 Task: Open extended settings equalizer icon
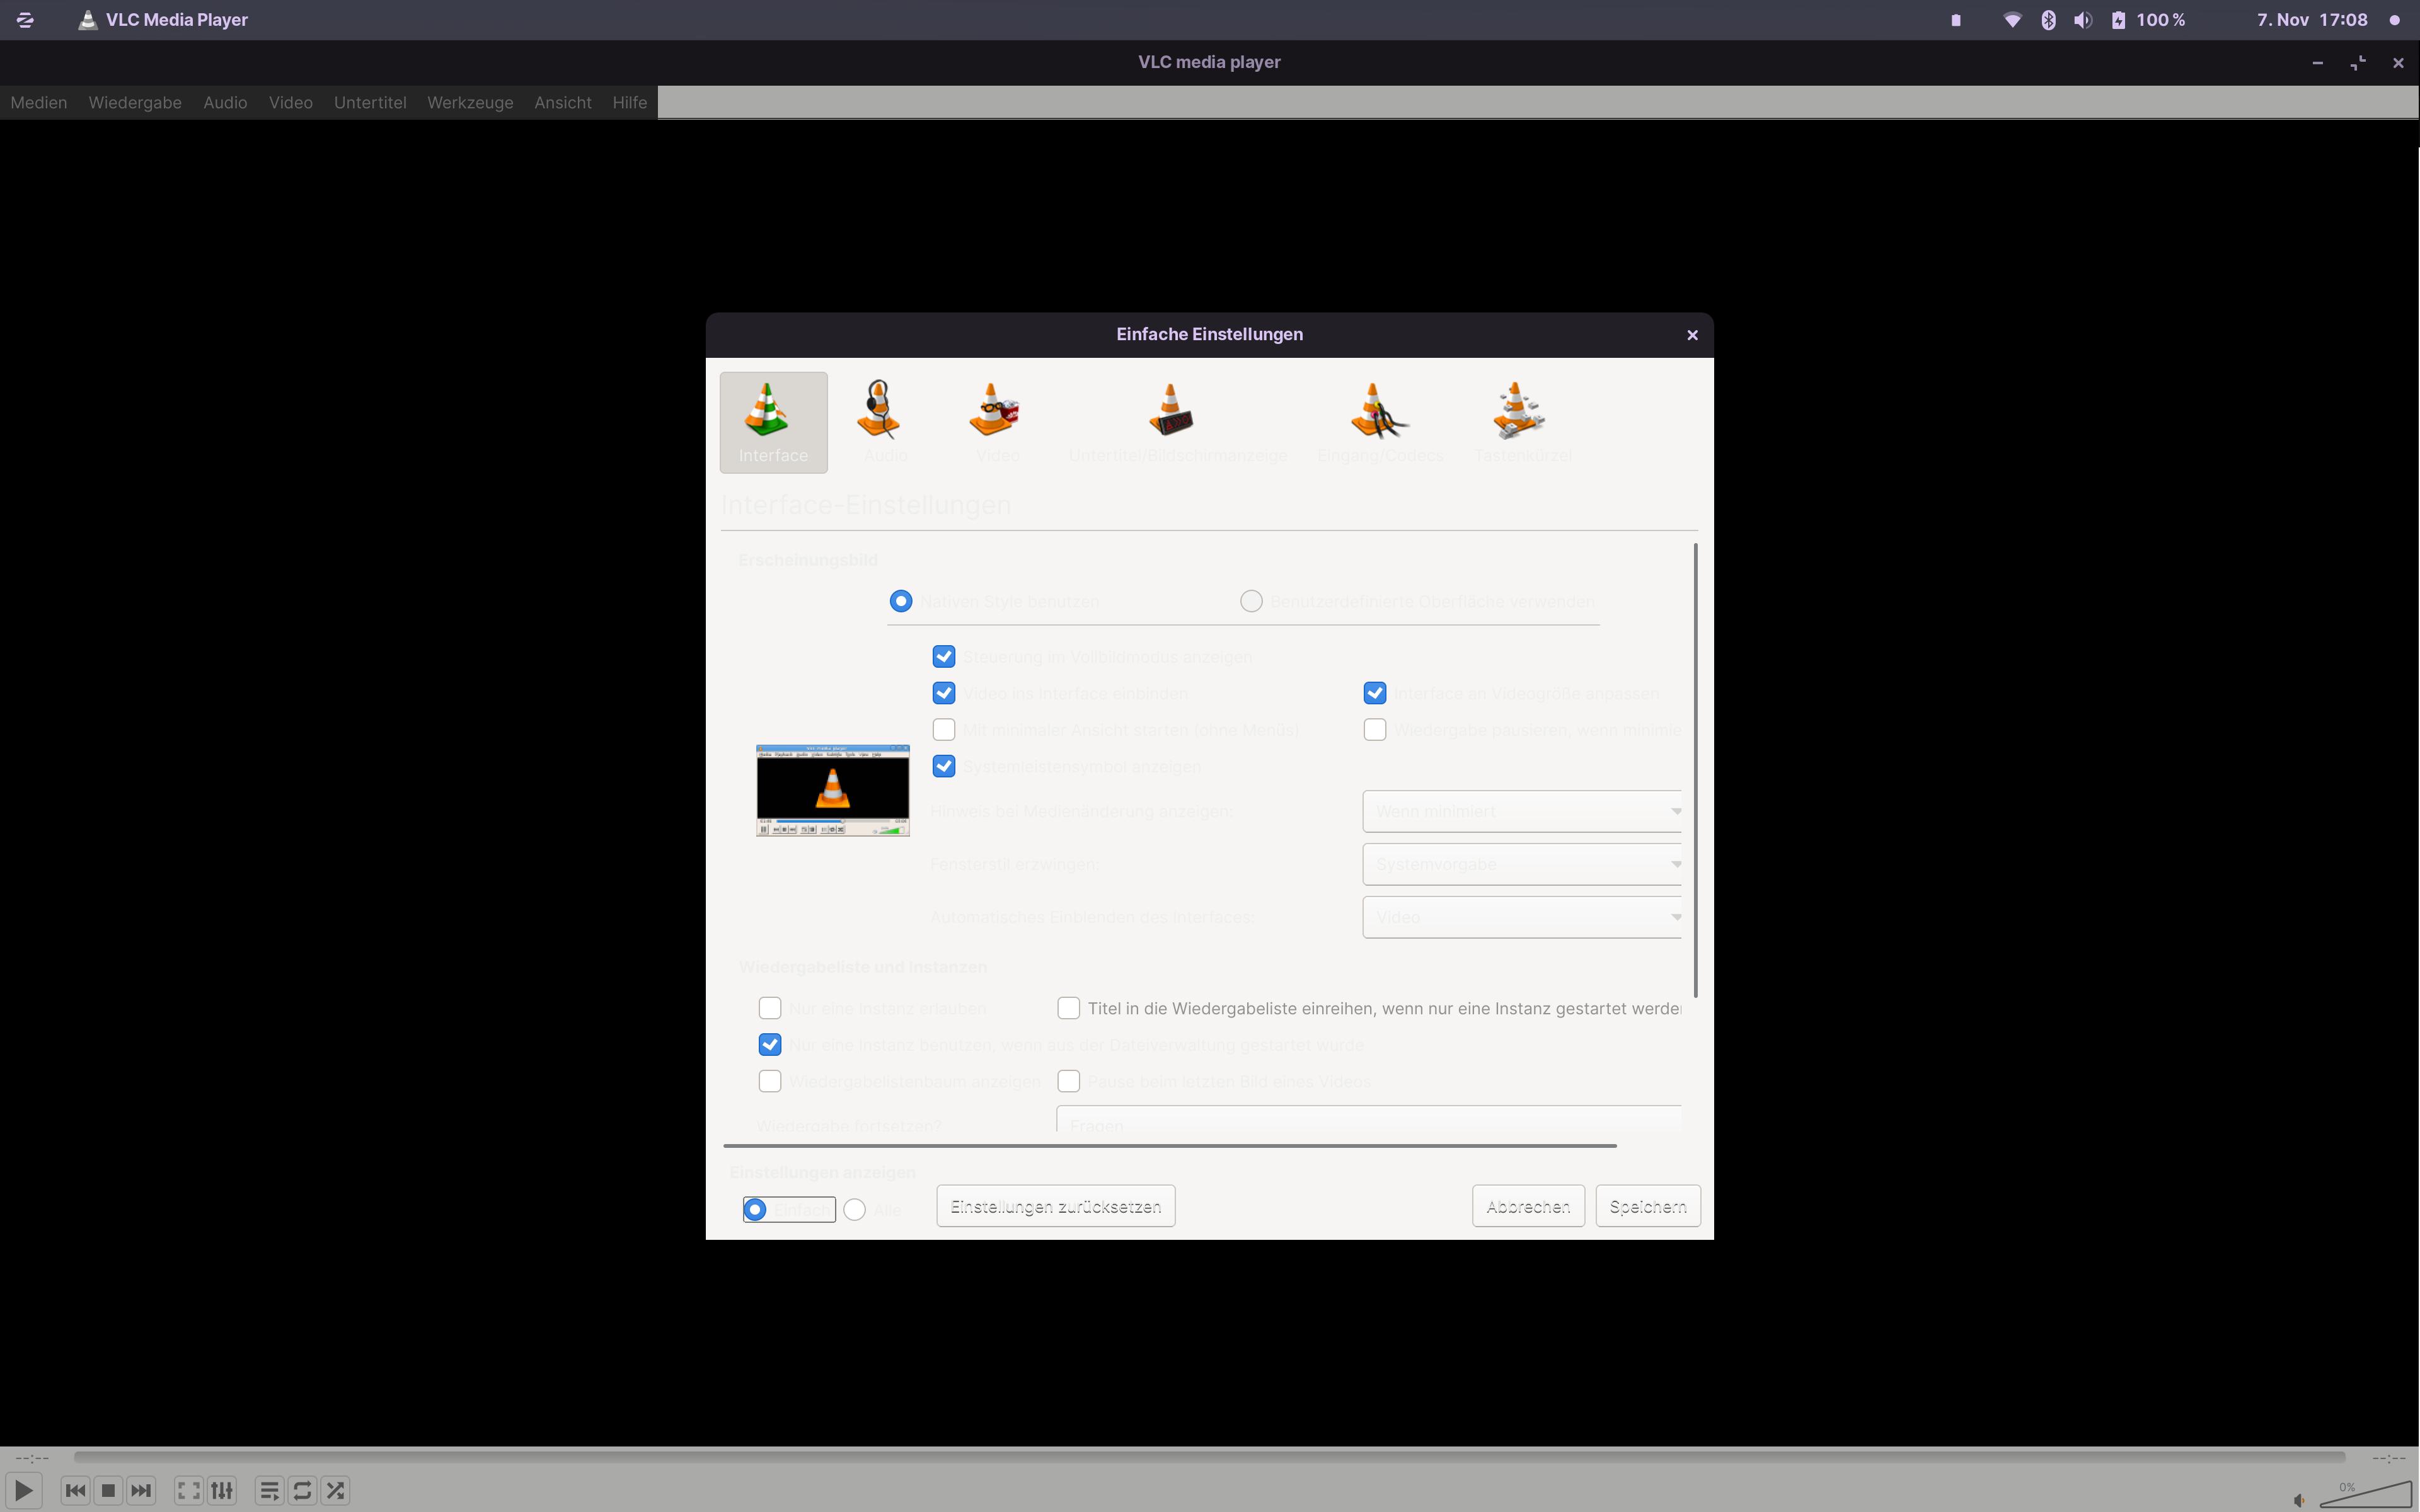click(x=222, y=1490)
